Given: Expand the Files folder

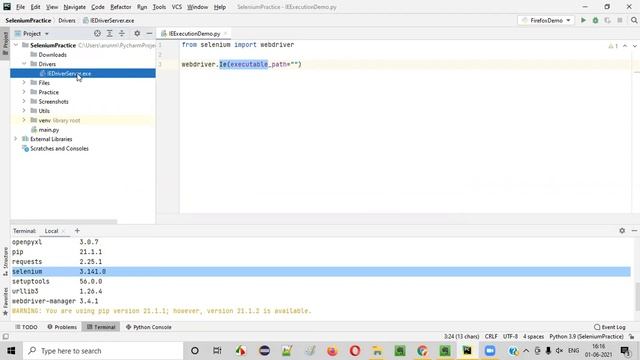Looking at the screenshot, I should coord(24,82).
